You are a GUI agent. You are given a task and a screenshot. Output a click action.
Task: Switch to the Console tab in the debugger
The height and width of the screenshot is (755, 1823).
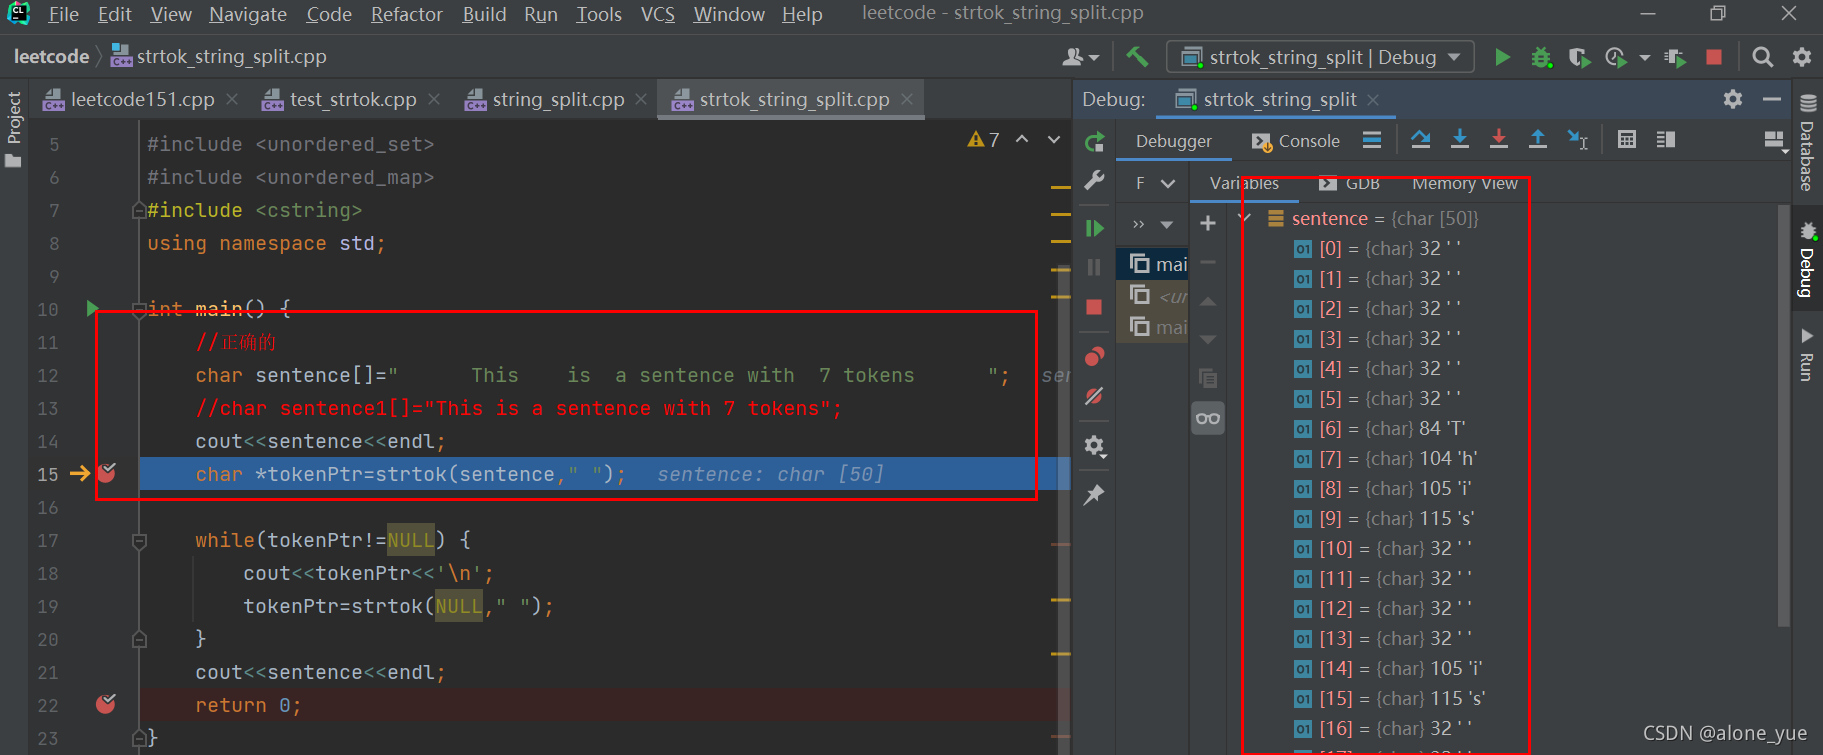click(1296, 141)
